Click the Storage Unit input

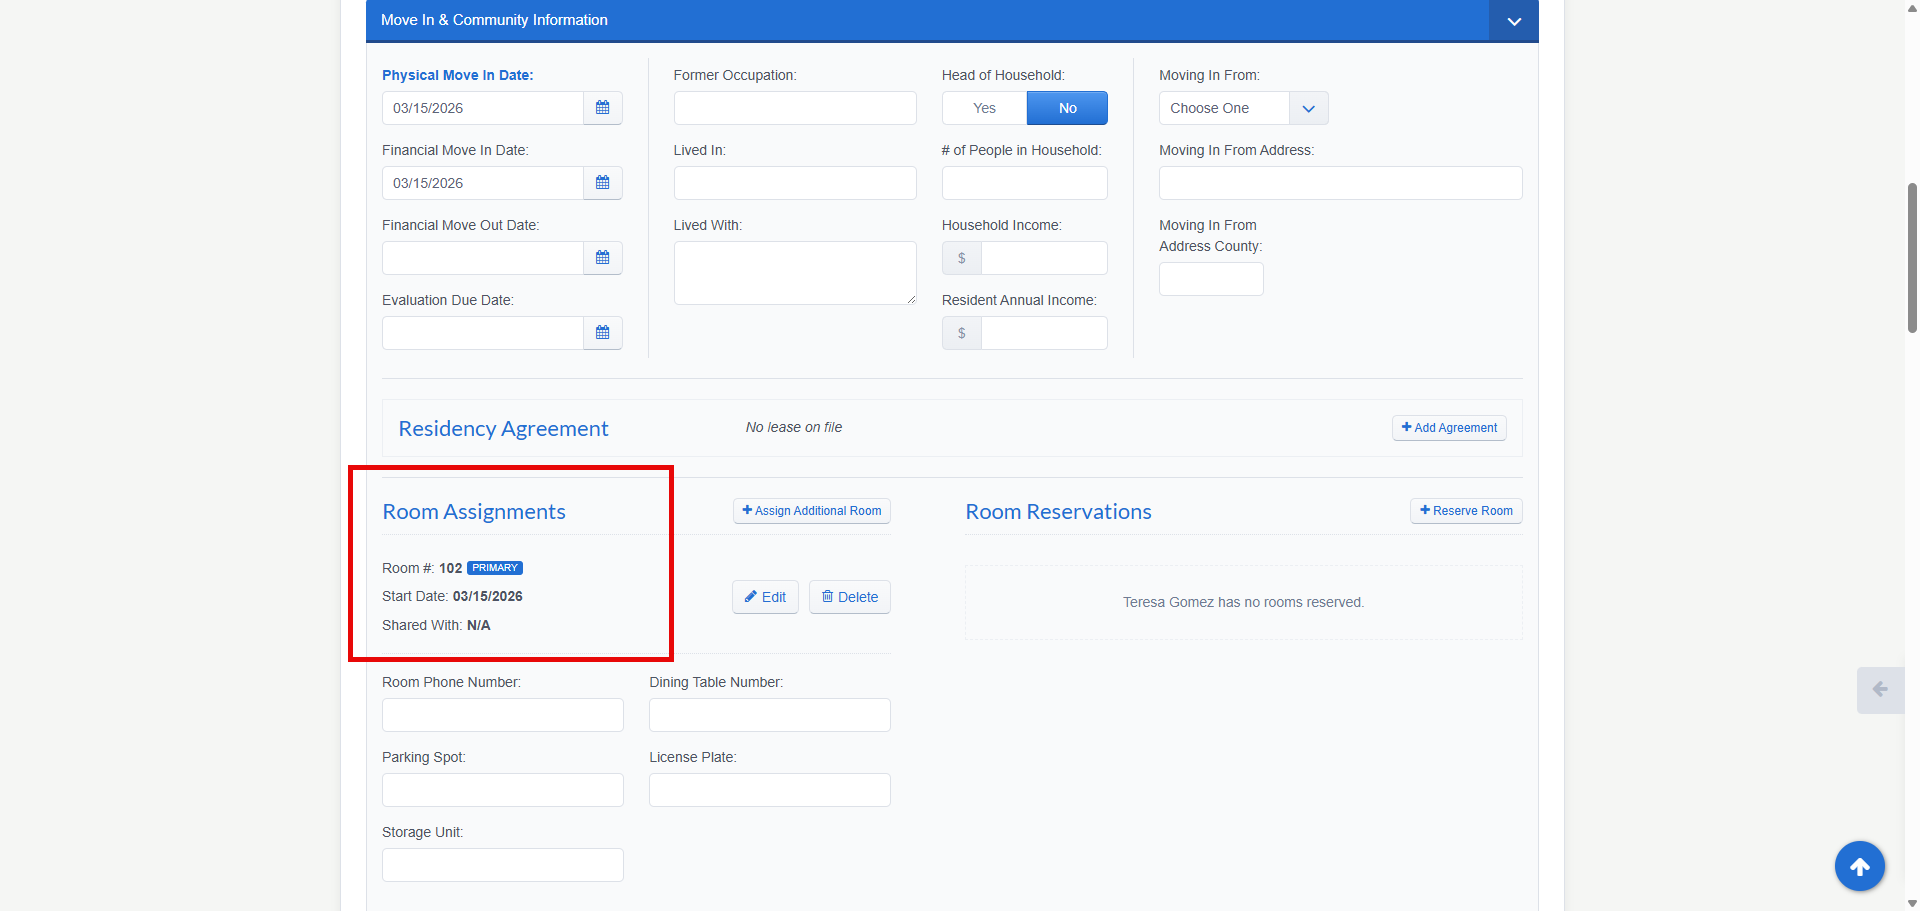click(x=503, y=865)
